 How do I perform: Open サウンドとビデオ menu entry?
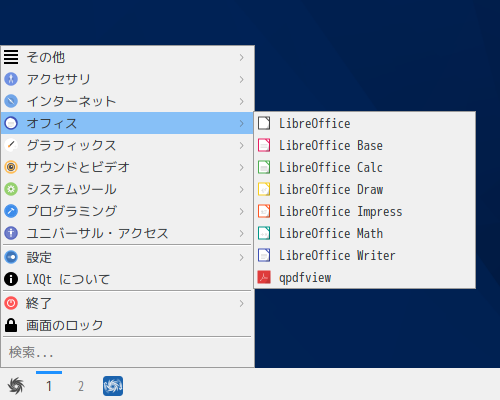click(127, 167)
